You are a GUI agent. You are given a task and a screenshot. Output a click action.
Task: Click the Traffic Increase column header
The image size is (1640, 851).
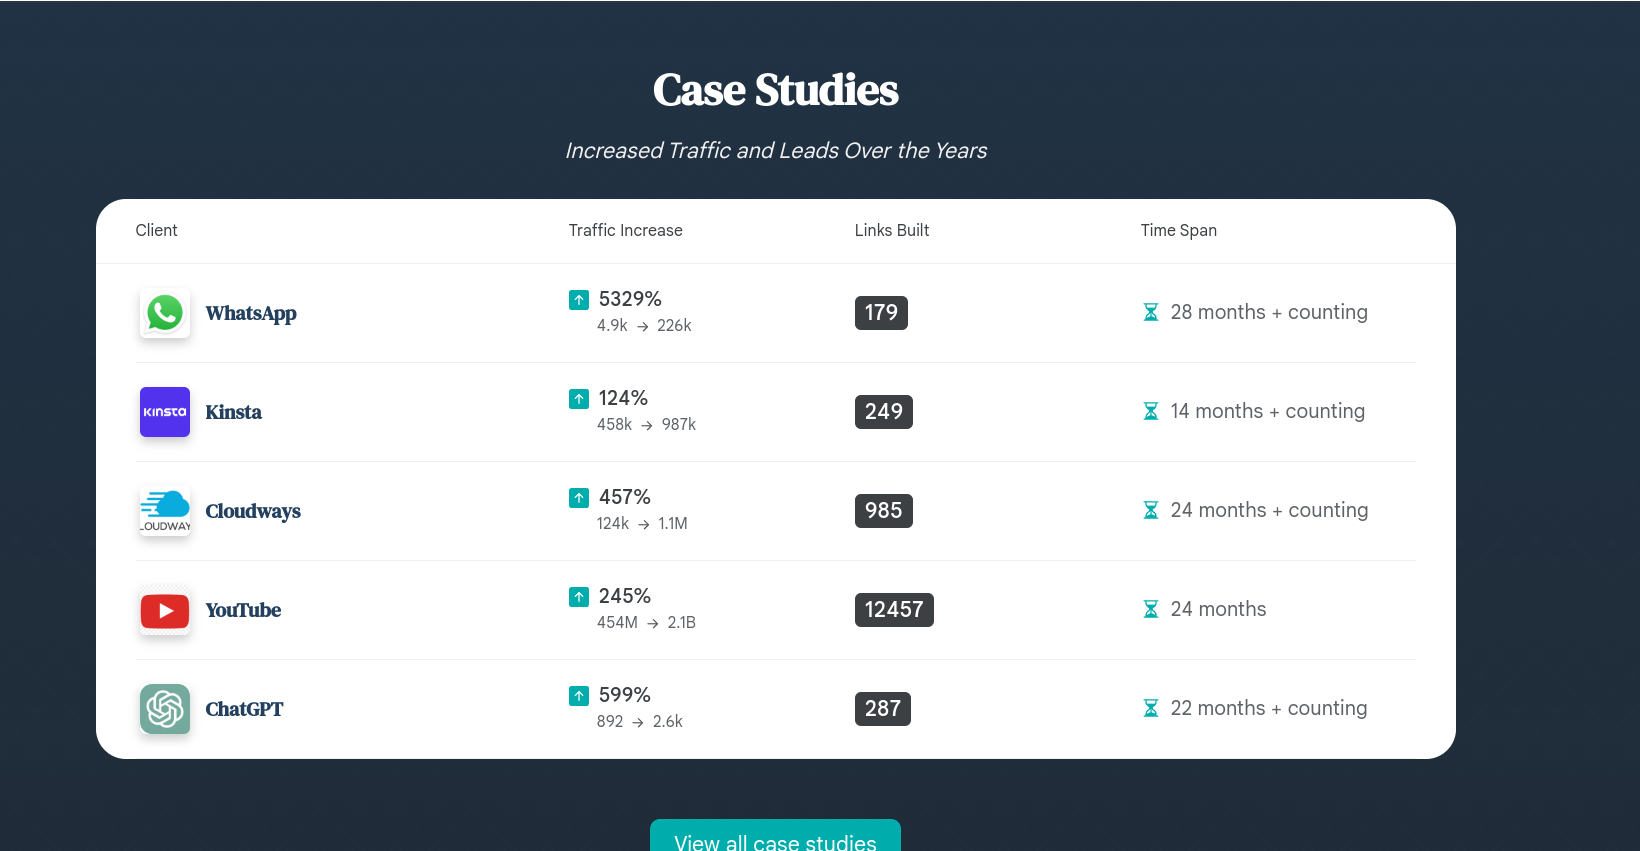point(625,230)
